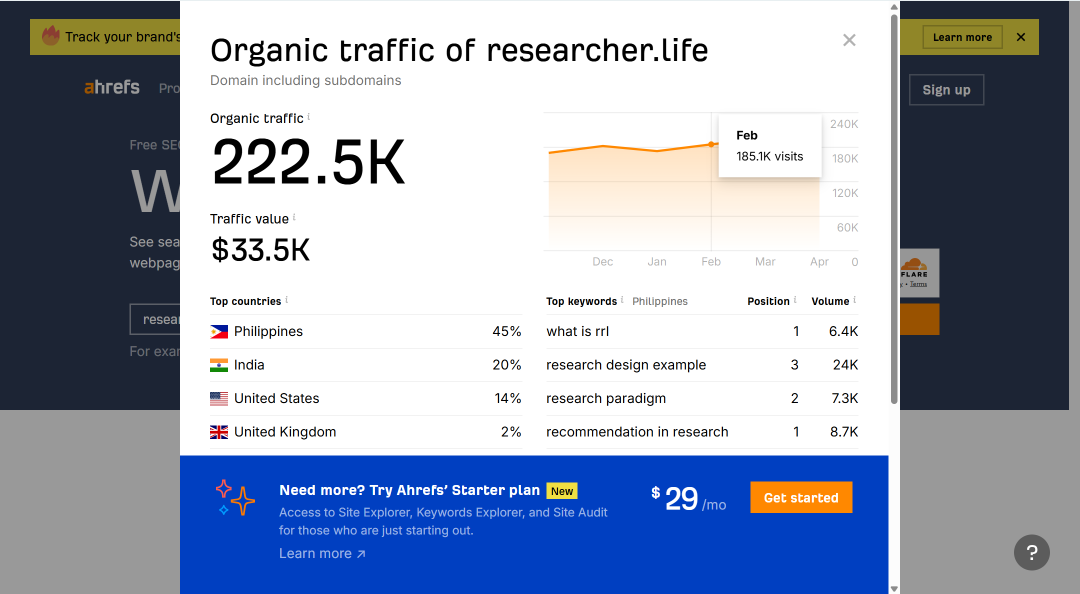
Task: Click the 222.5K organic traffic value
Action: [x=309, y=163]
